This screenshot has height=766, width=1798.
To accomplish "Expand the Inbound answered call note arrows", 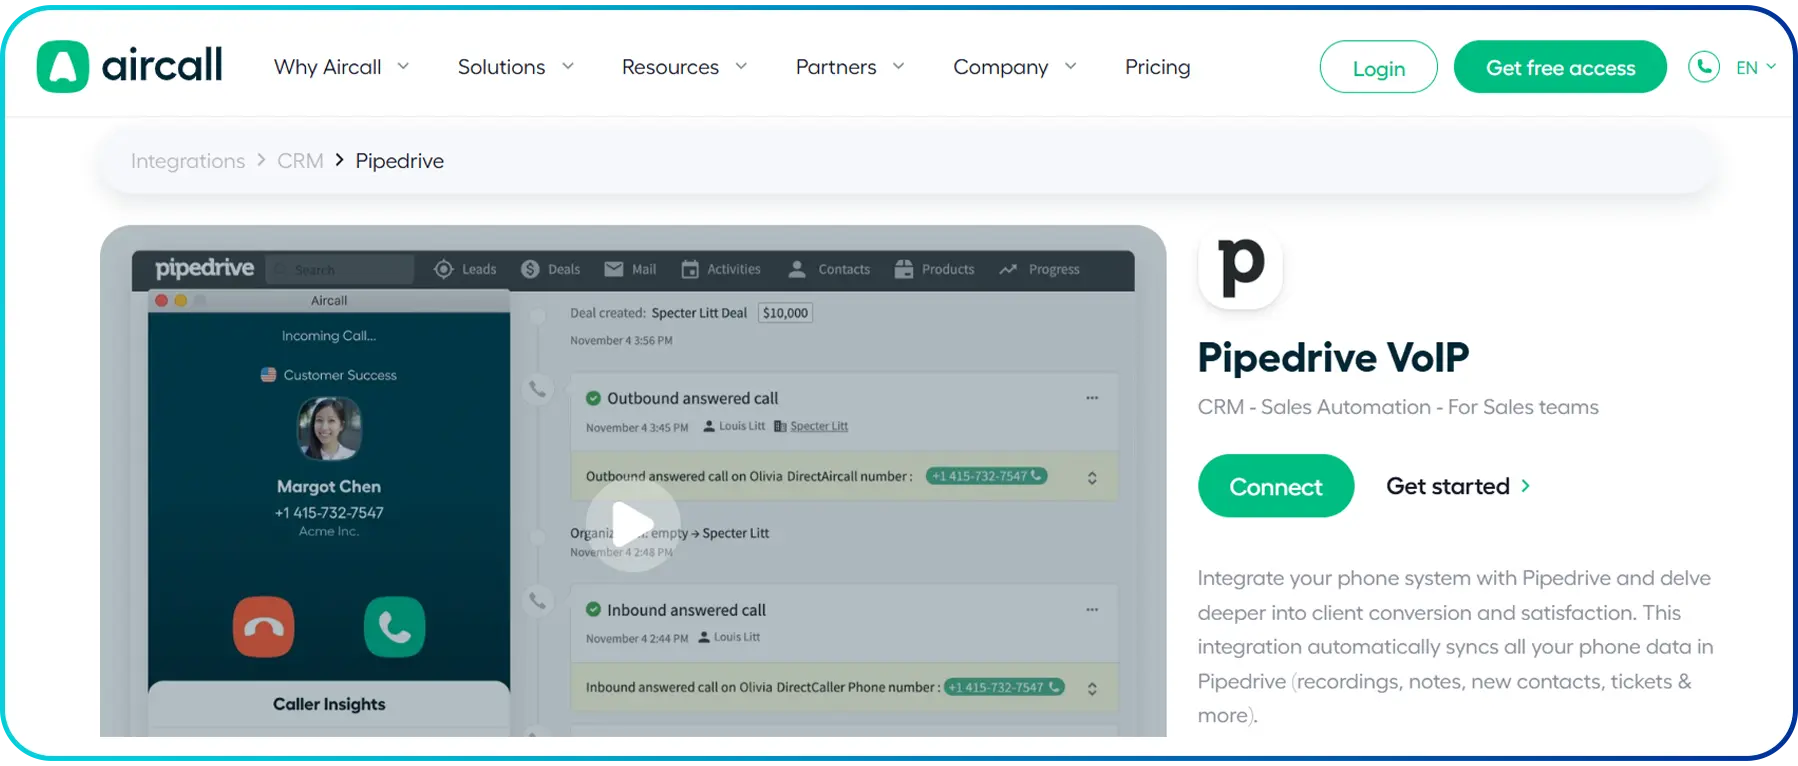I will click(1092, 688).
